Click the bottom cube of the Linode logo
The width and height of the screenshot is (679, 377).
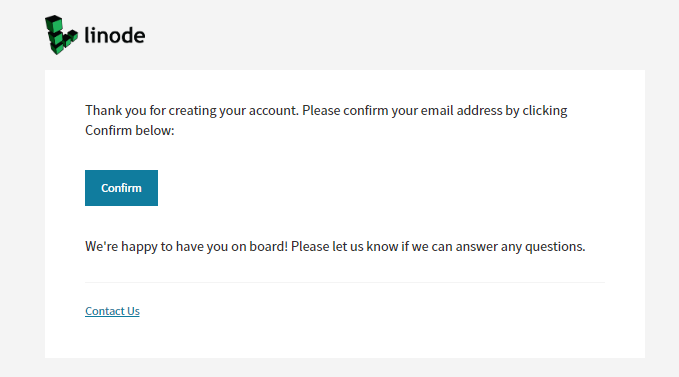58,49
